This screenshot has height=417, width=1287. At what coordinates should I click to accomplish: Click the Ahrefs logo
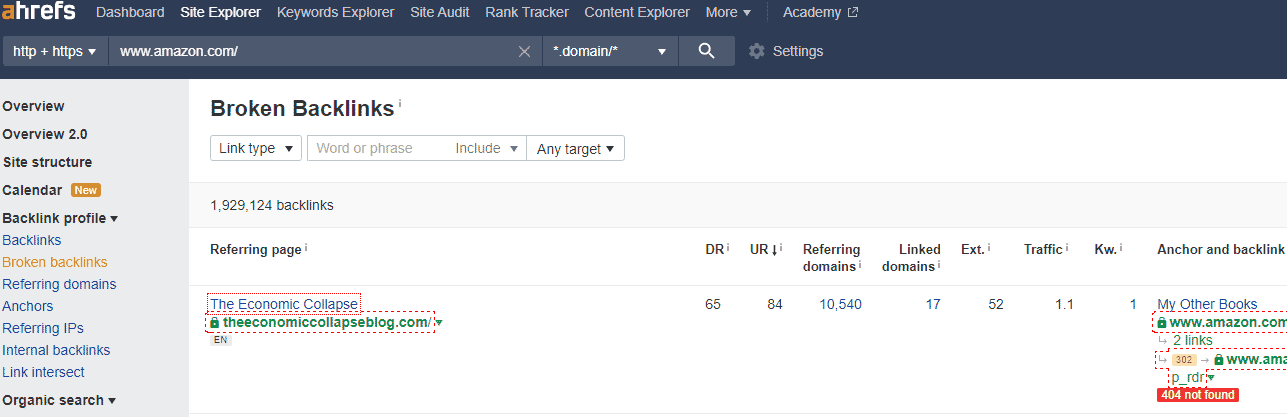click(41, 13)
